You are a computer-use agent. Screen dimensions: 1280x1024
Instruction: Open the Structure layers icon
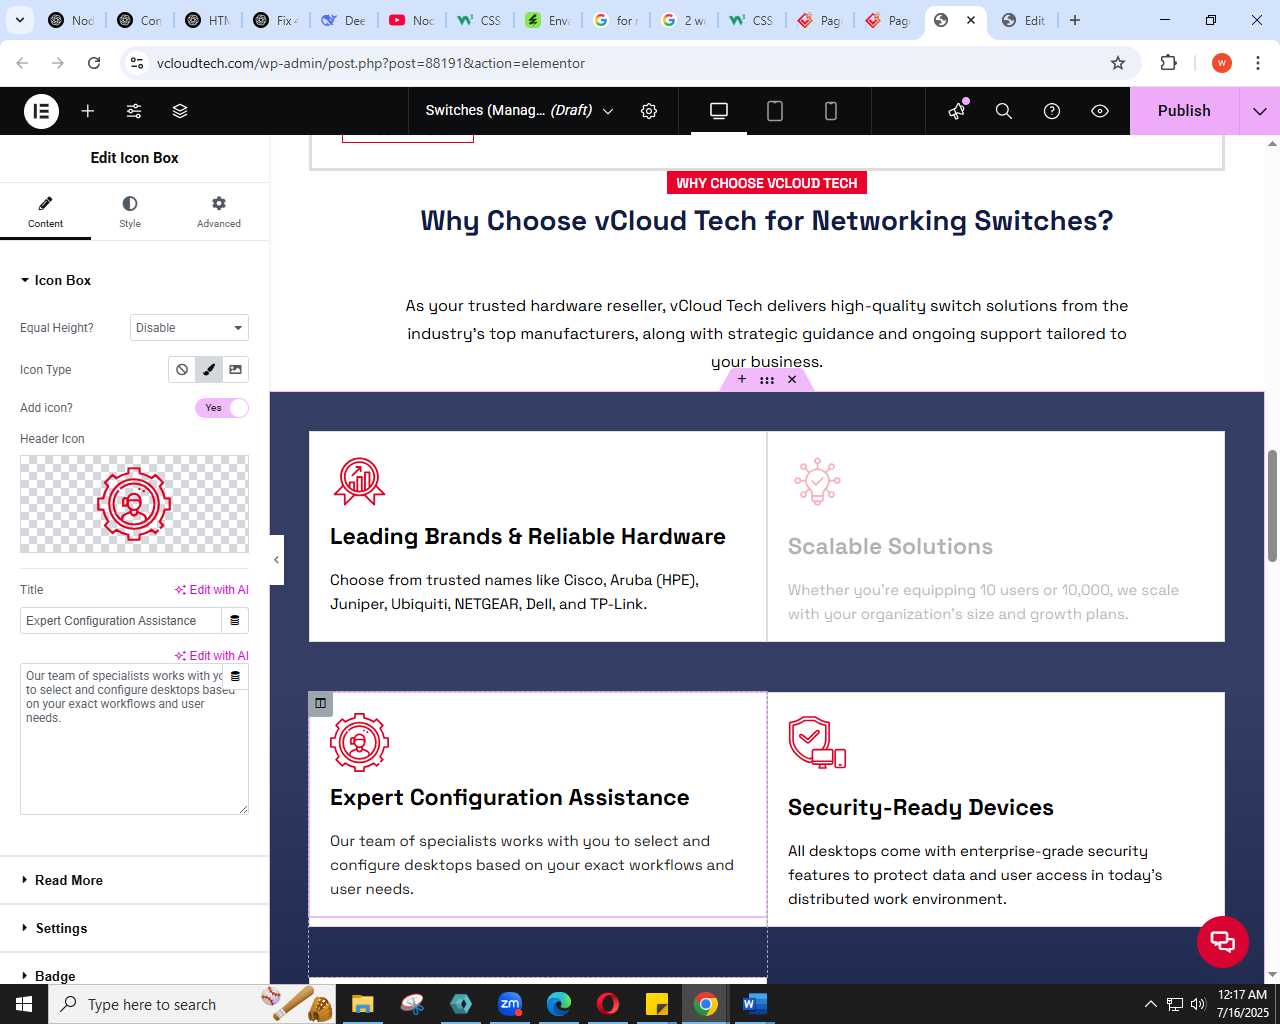180,111
